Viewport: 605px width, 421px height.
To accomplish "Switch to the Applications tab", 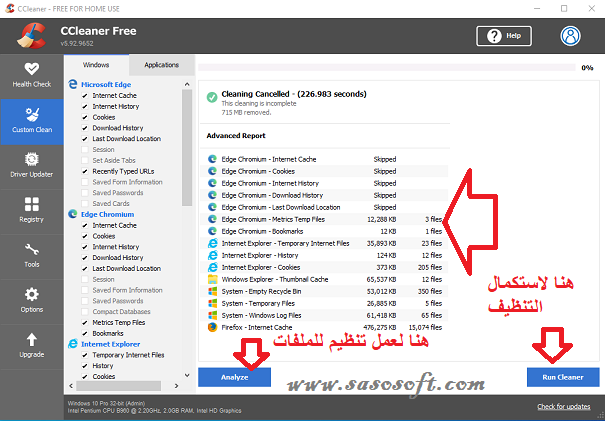I will point(162,65).
